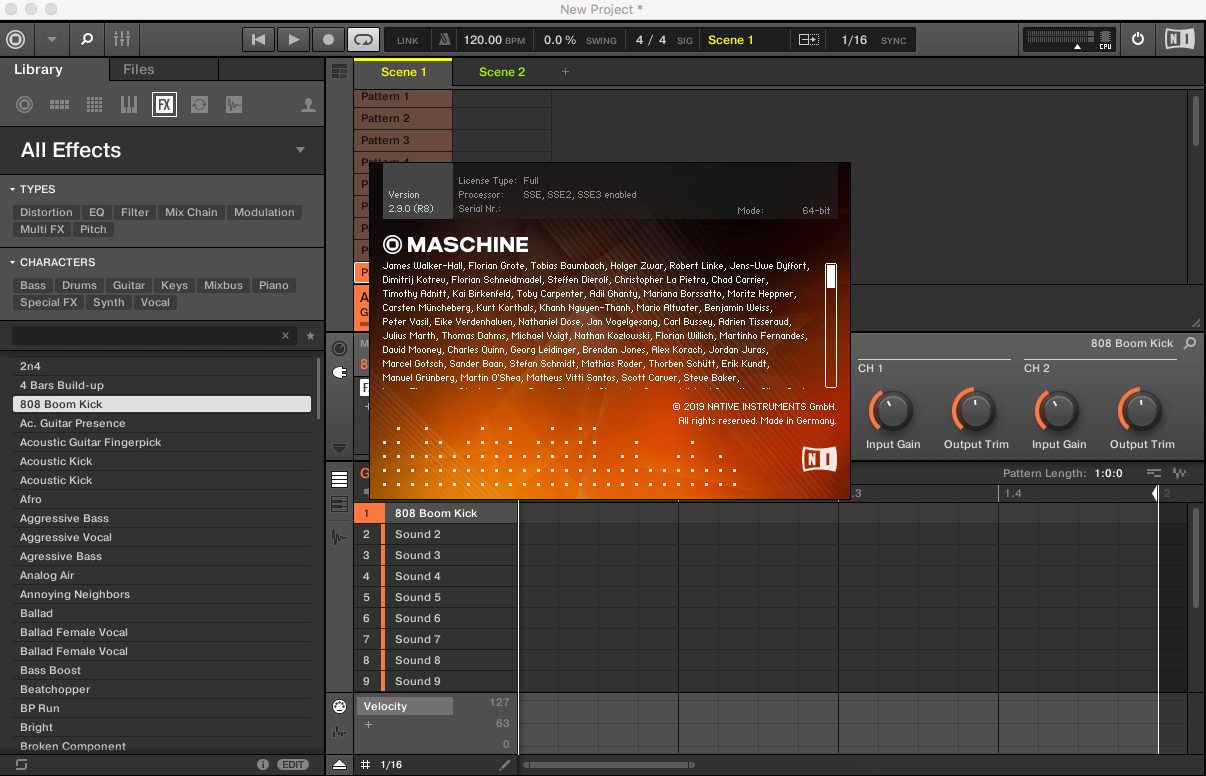1206x776 pixels.
Task: Add a control lane parameter with plus
Action: coord(368,724)
